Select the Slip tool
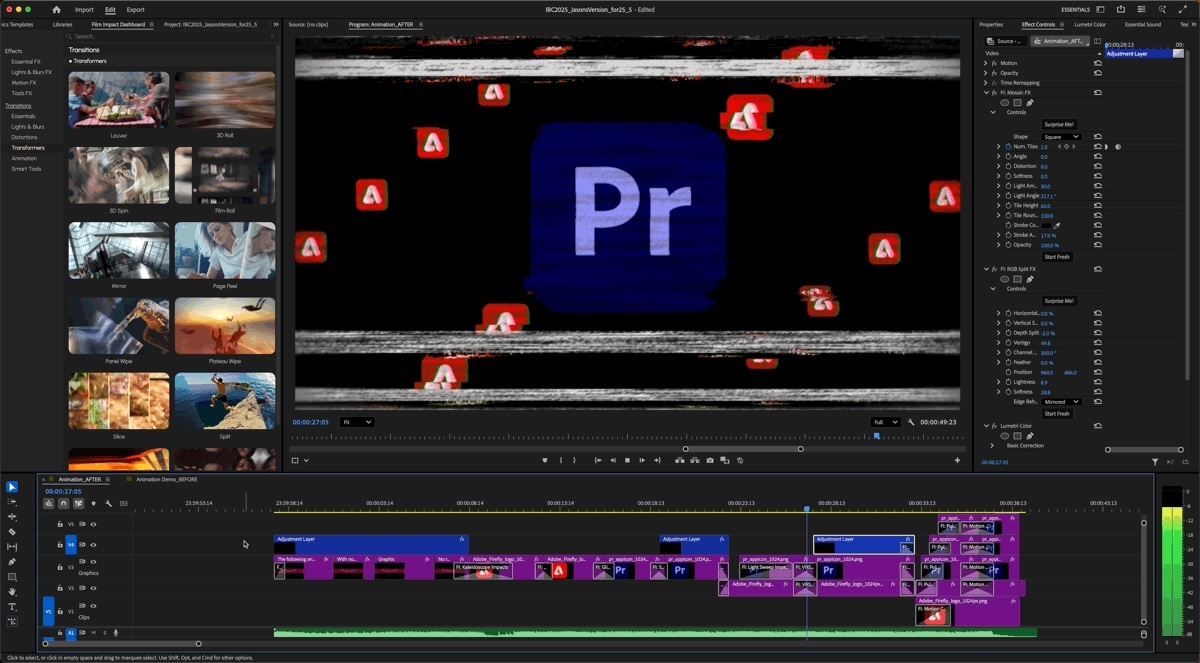The image size is (1200, 663). pyautogui.click(x=12, y=547)
